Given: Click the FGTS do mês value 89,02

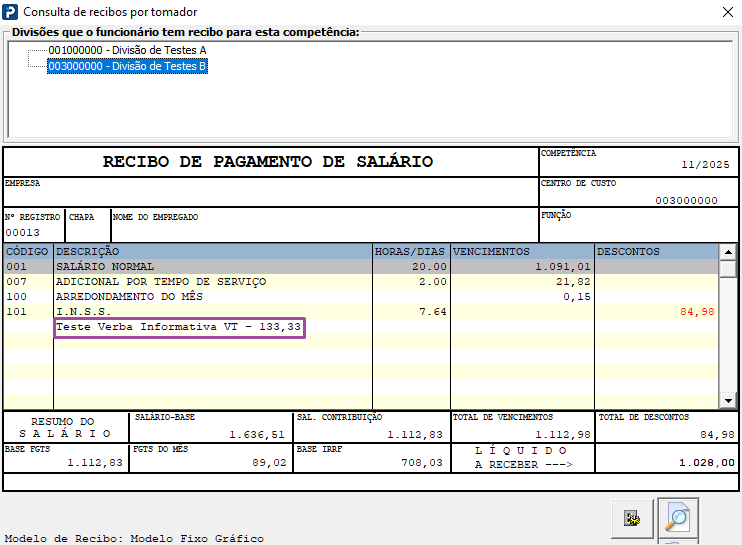Looking at the screenshot, I should click(x=269, y=463).
